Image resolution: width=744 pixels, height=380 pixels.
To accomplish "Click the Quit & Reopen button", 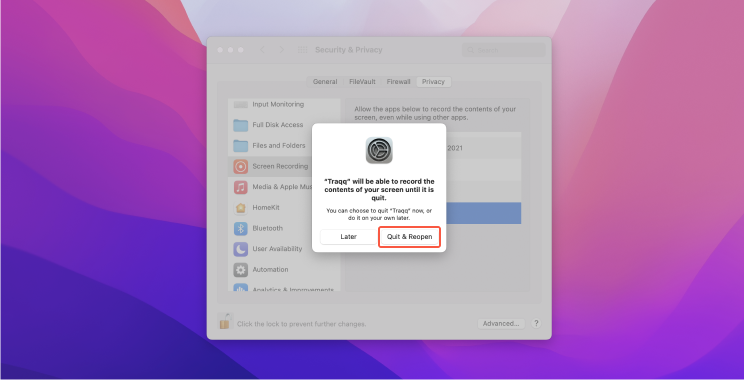I will (x=409, y=237).
